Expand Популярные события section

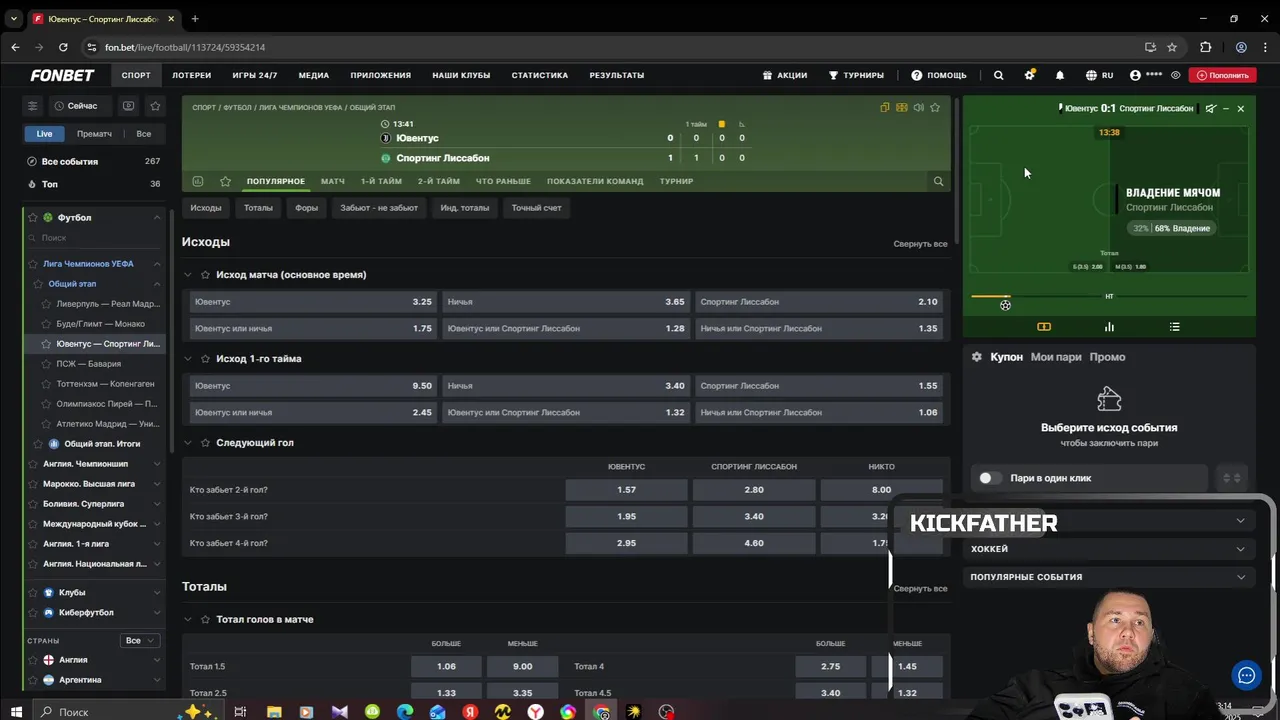[1108, 577]
